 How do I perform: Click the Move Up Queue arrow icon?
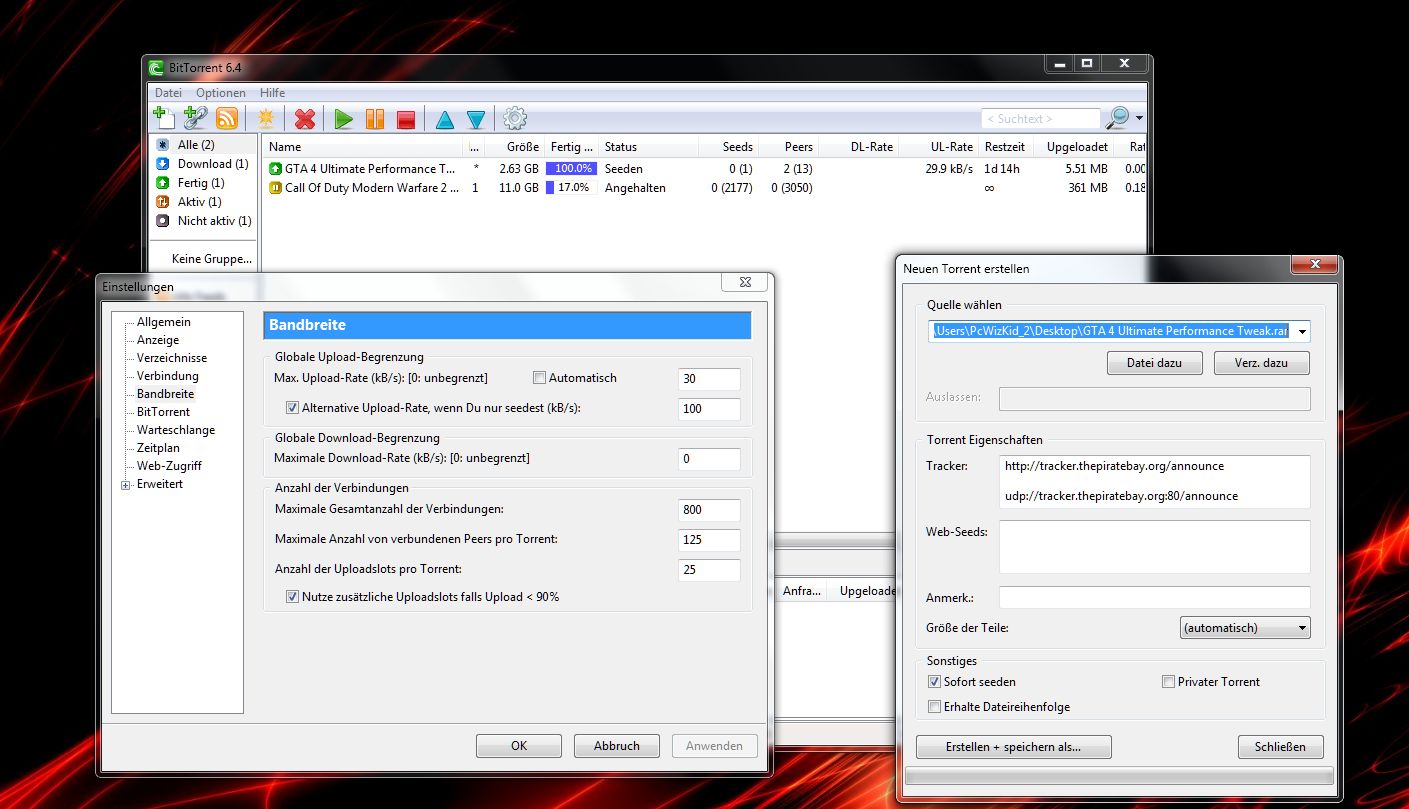445,120
